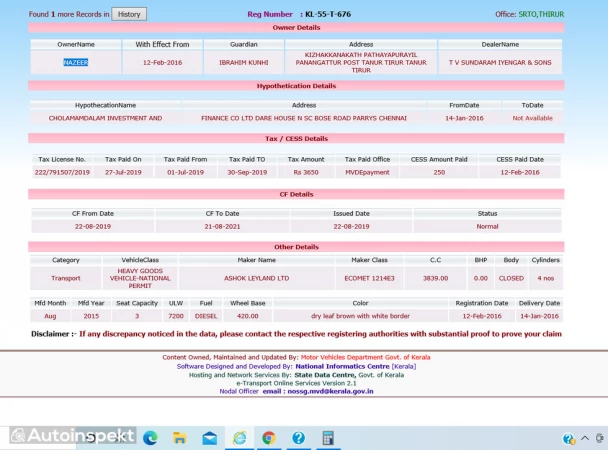Select the category value Transport
Image resolution: width=608 pixels, height=450 pixels.
(66, 278)
